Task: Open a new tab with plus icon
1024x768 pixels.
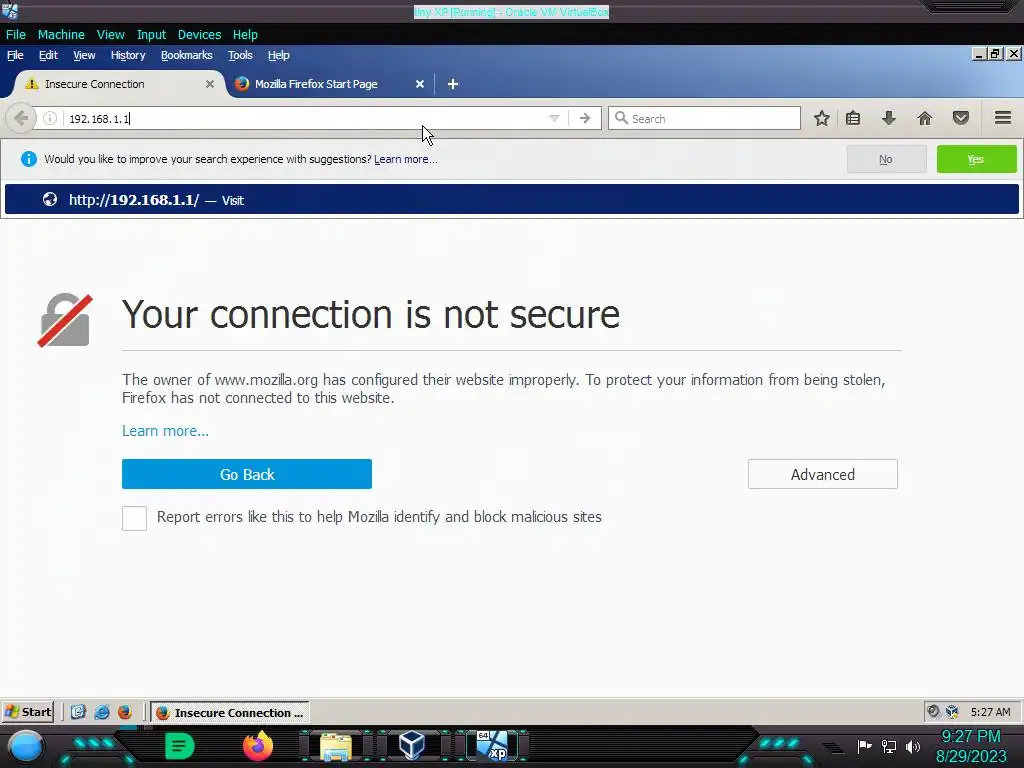Action: 453,84
